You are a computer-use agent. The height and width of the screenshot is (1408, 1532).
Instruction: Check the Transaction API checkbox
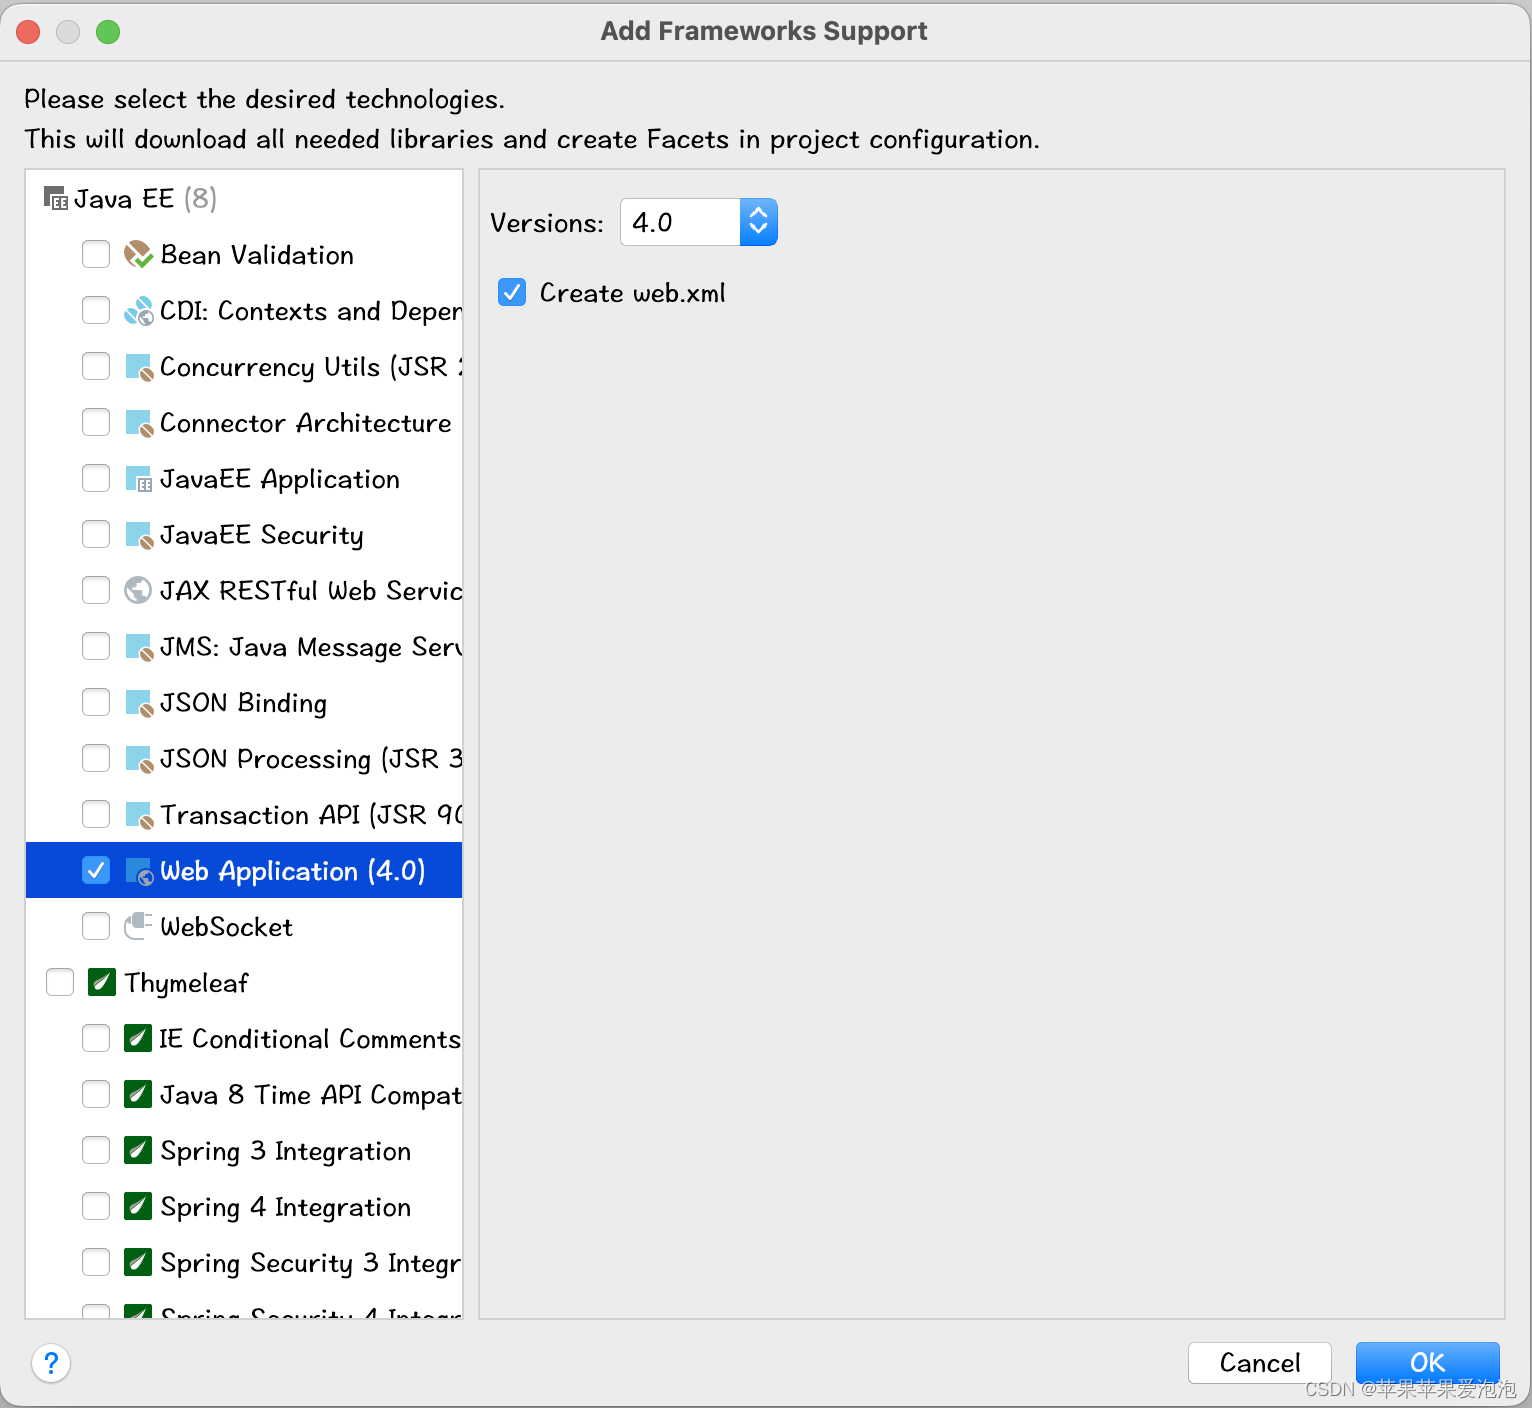[x=96, y=814]
